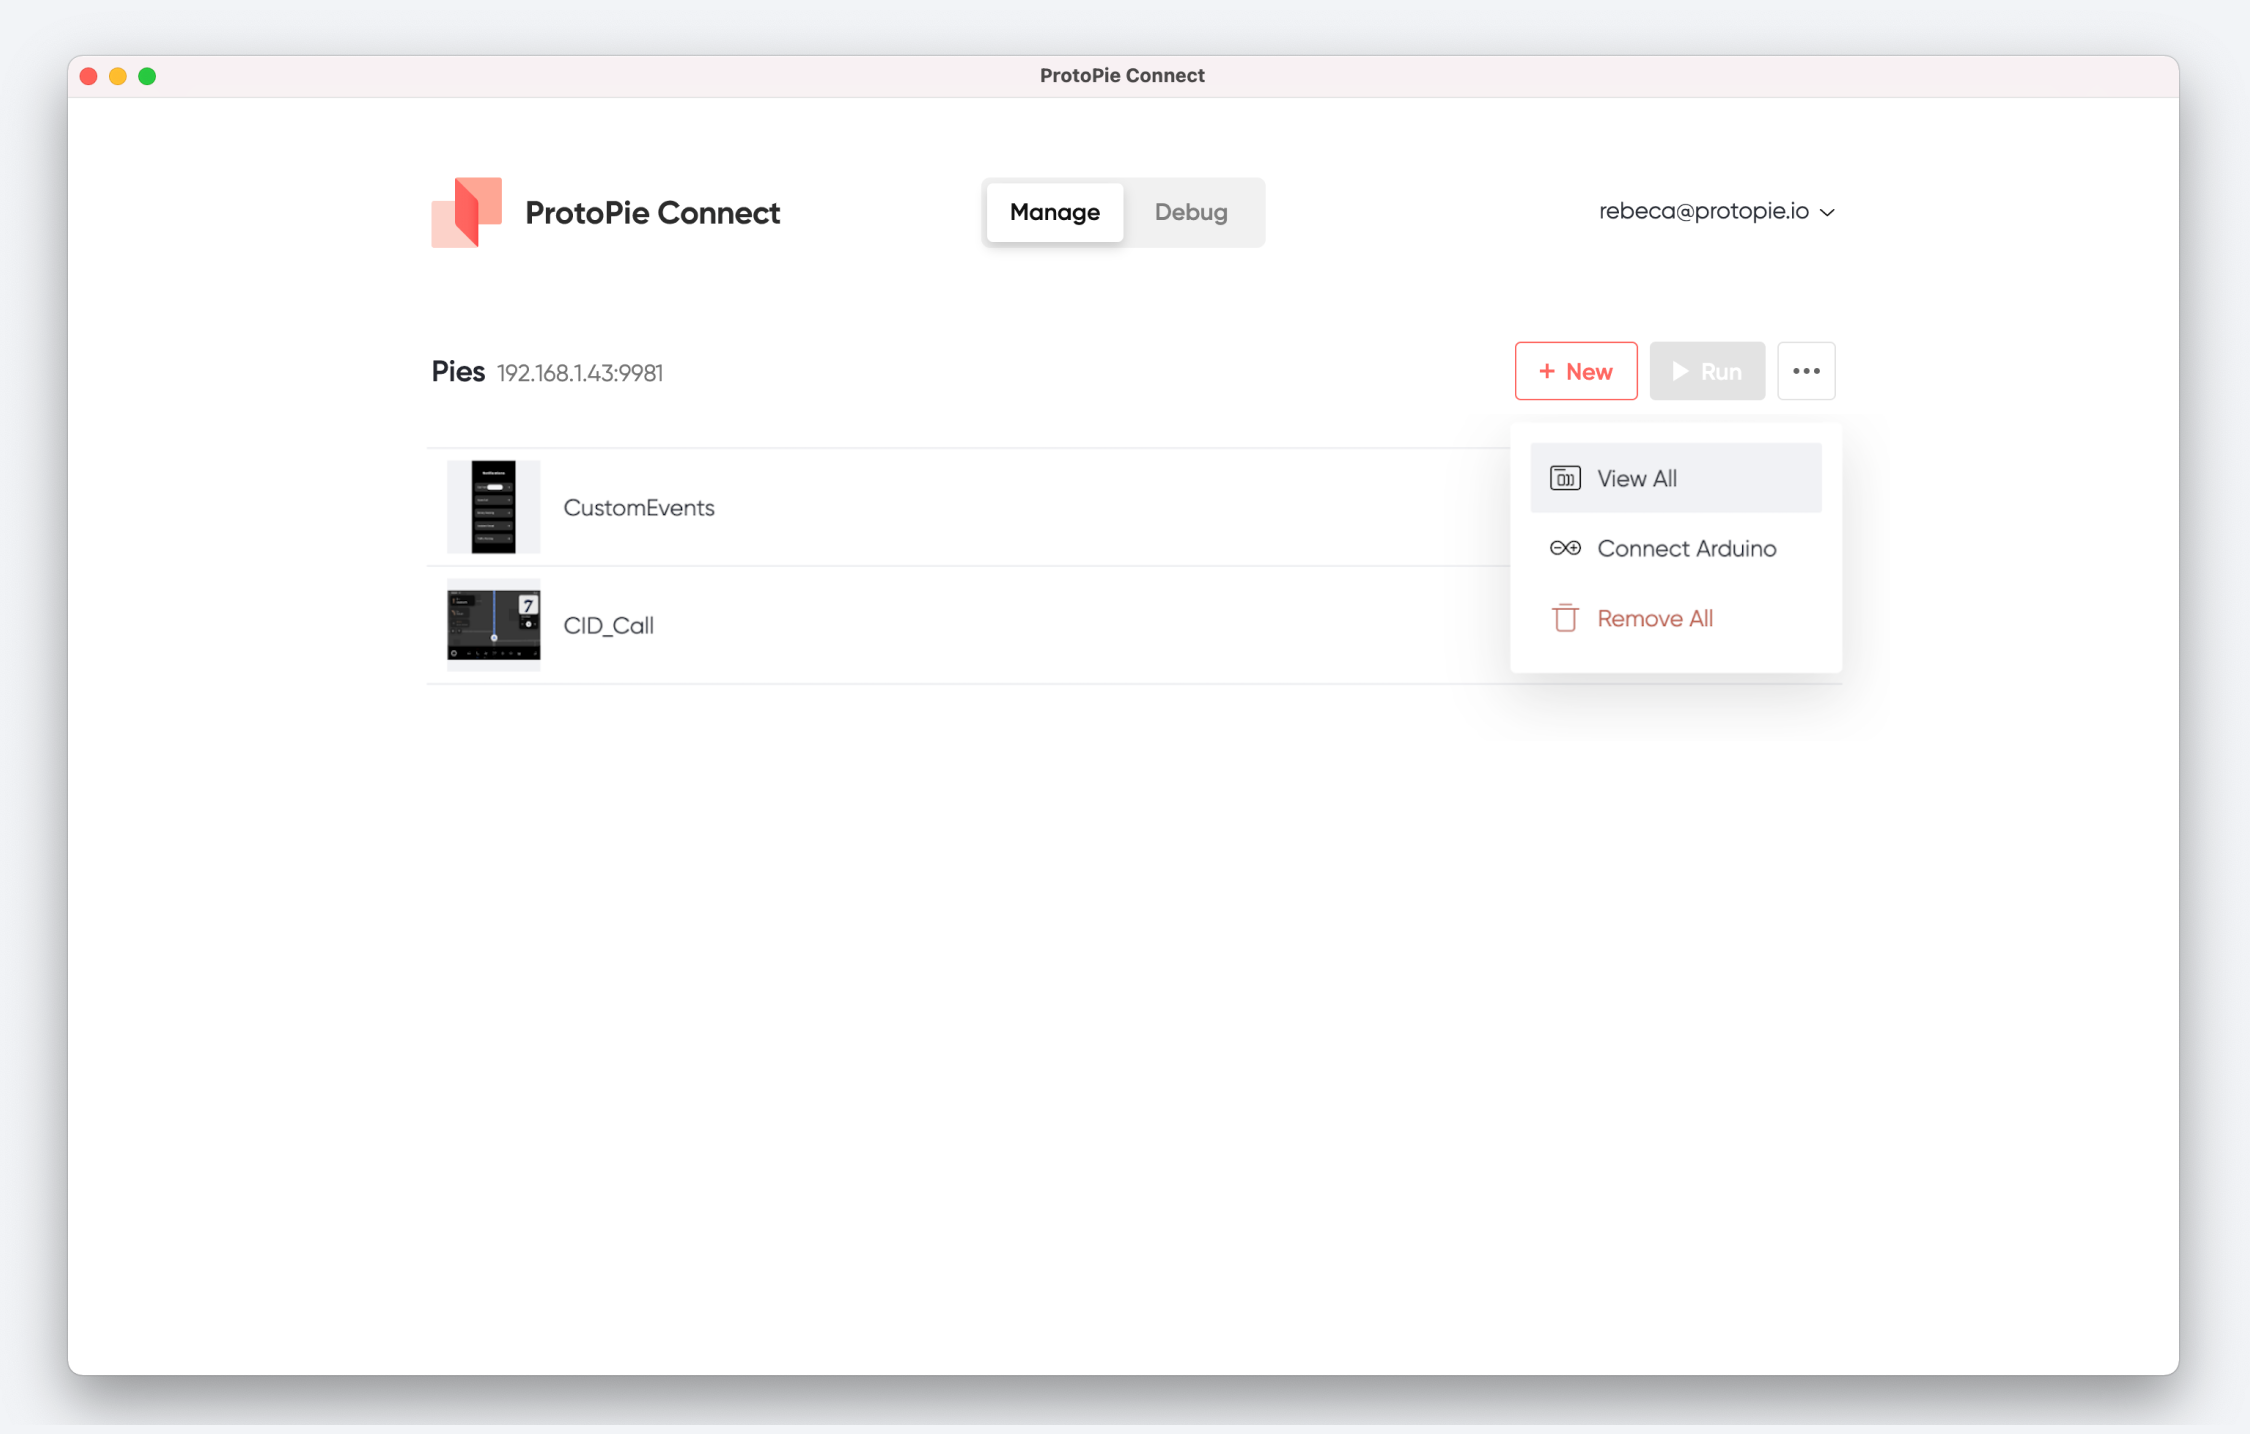This screenshot has height=1434, width=2250.
Task: Click the server address 192.168.1.43:9981
Action: tap(580, 373)
